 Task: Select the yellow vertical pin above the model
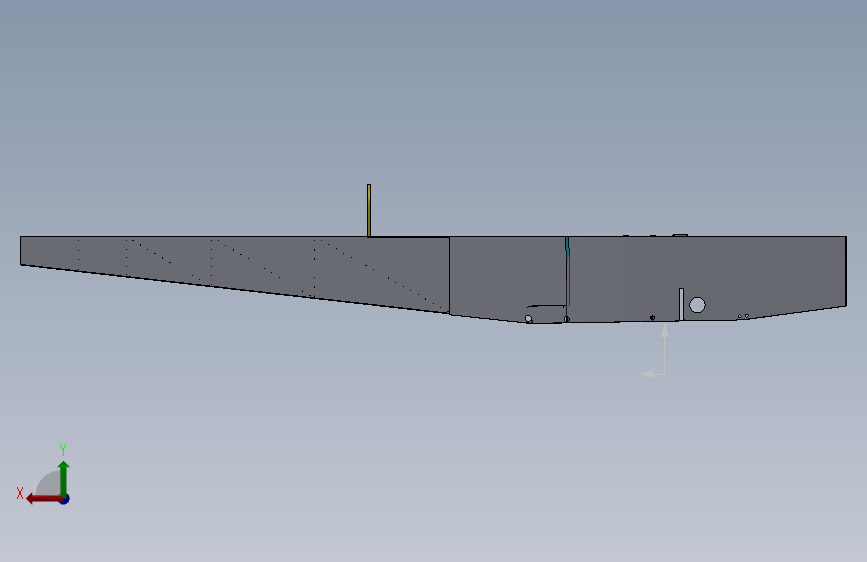tap(369, 210)
